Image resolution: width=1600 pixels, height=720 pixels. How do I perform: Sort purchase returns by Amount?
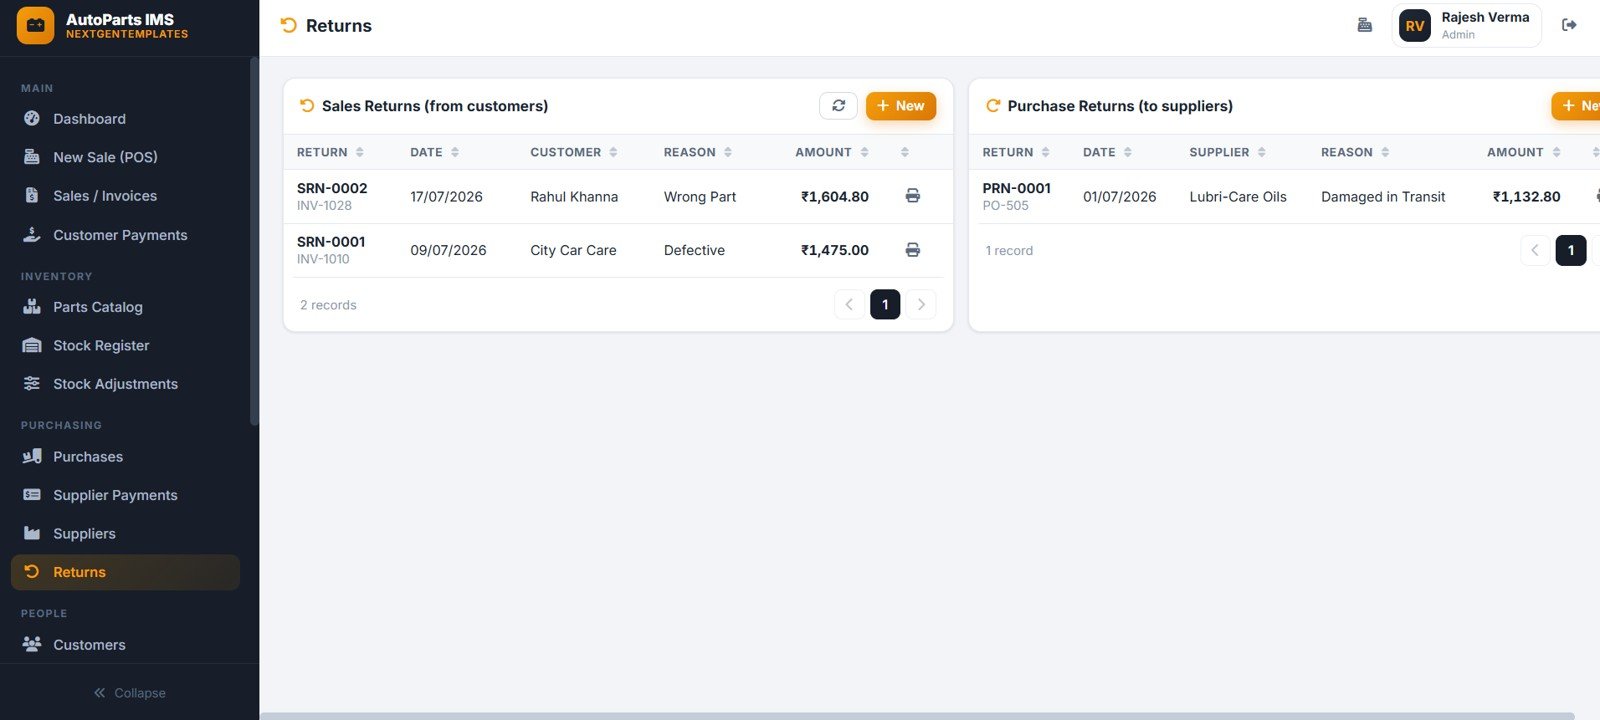(x=1524, y=153)
